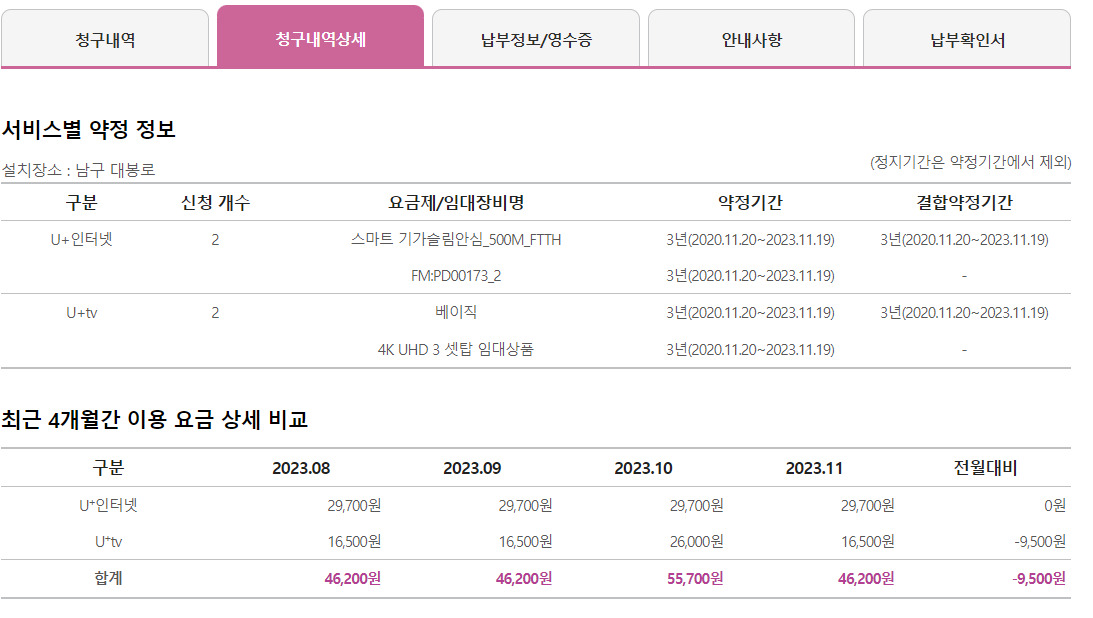
Task: Click the 정지기간은 약정기간에서 제외 note
Action: pyautogui.click(x=970, y=162)
